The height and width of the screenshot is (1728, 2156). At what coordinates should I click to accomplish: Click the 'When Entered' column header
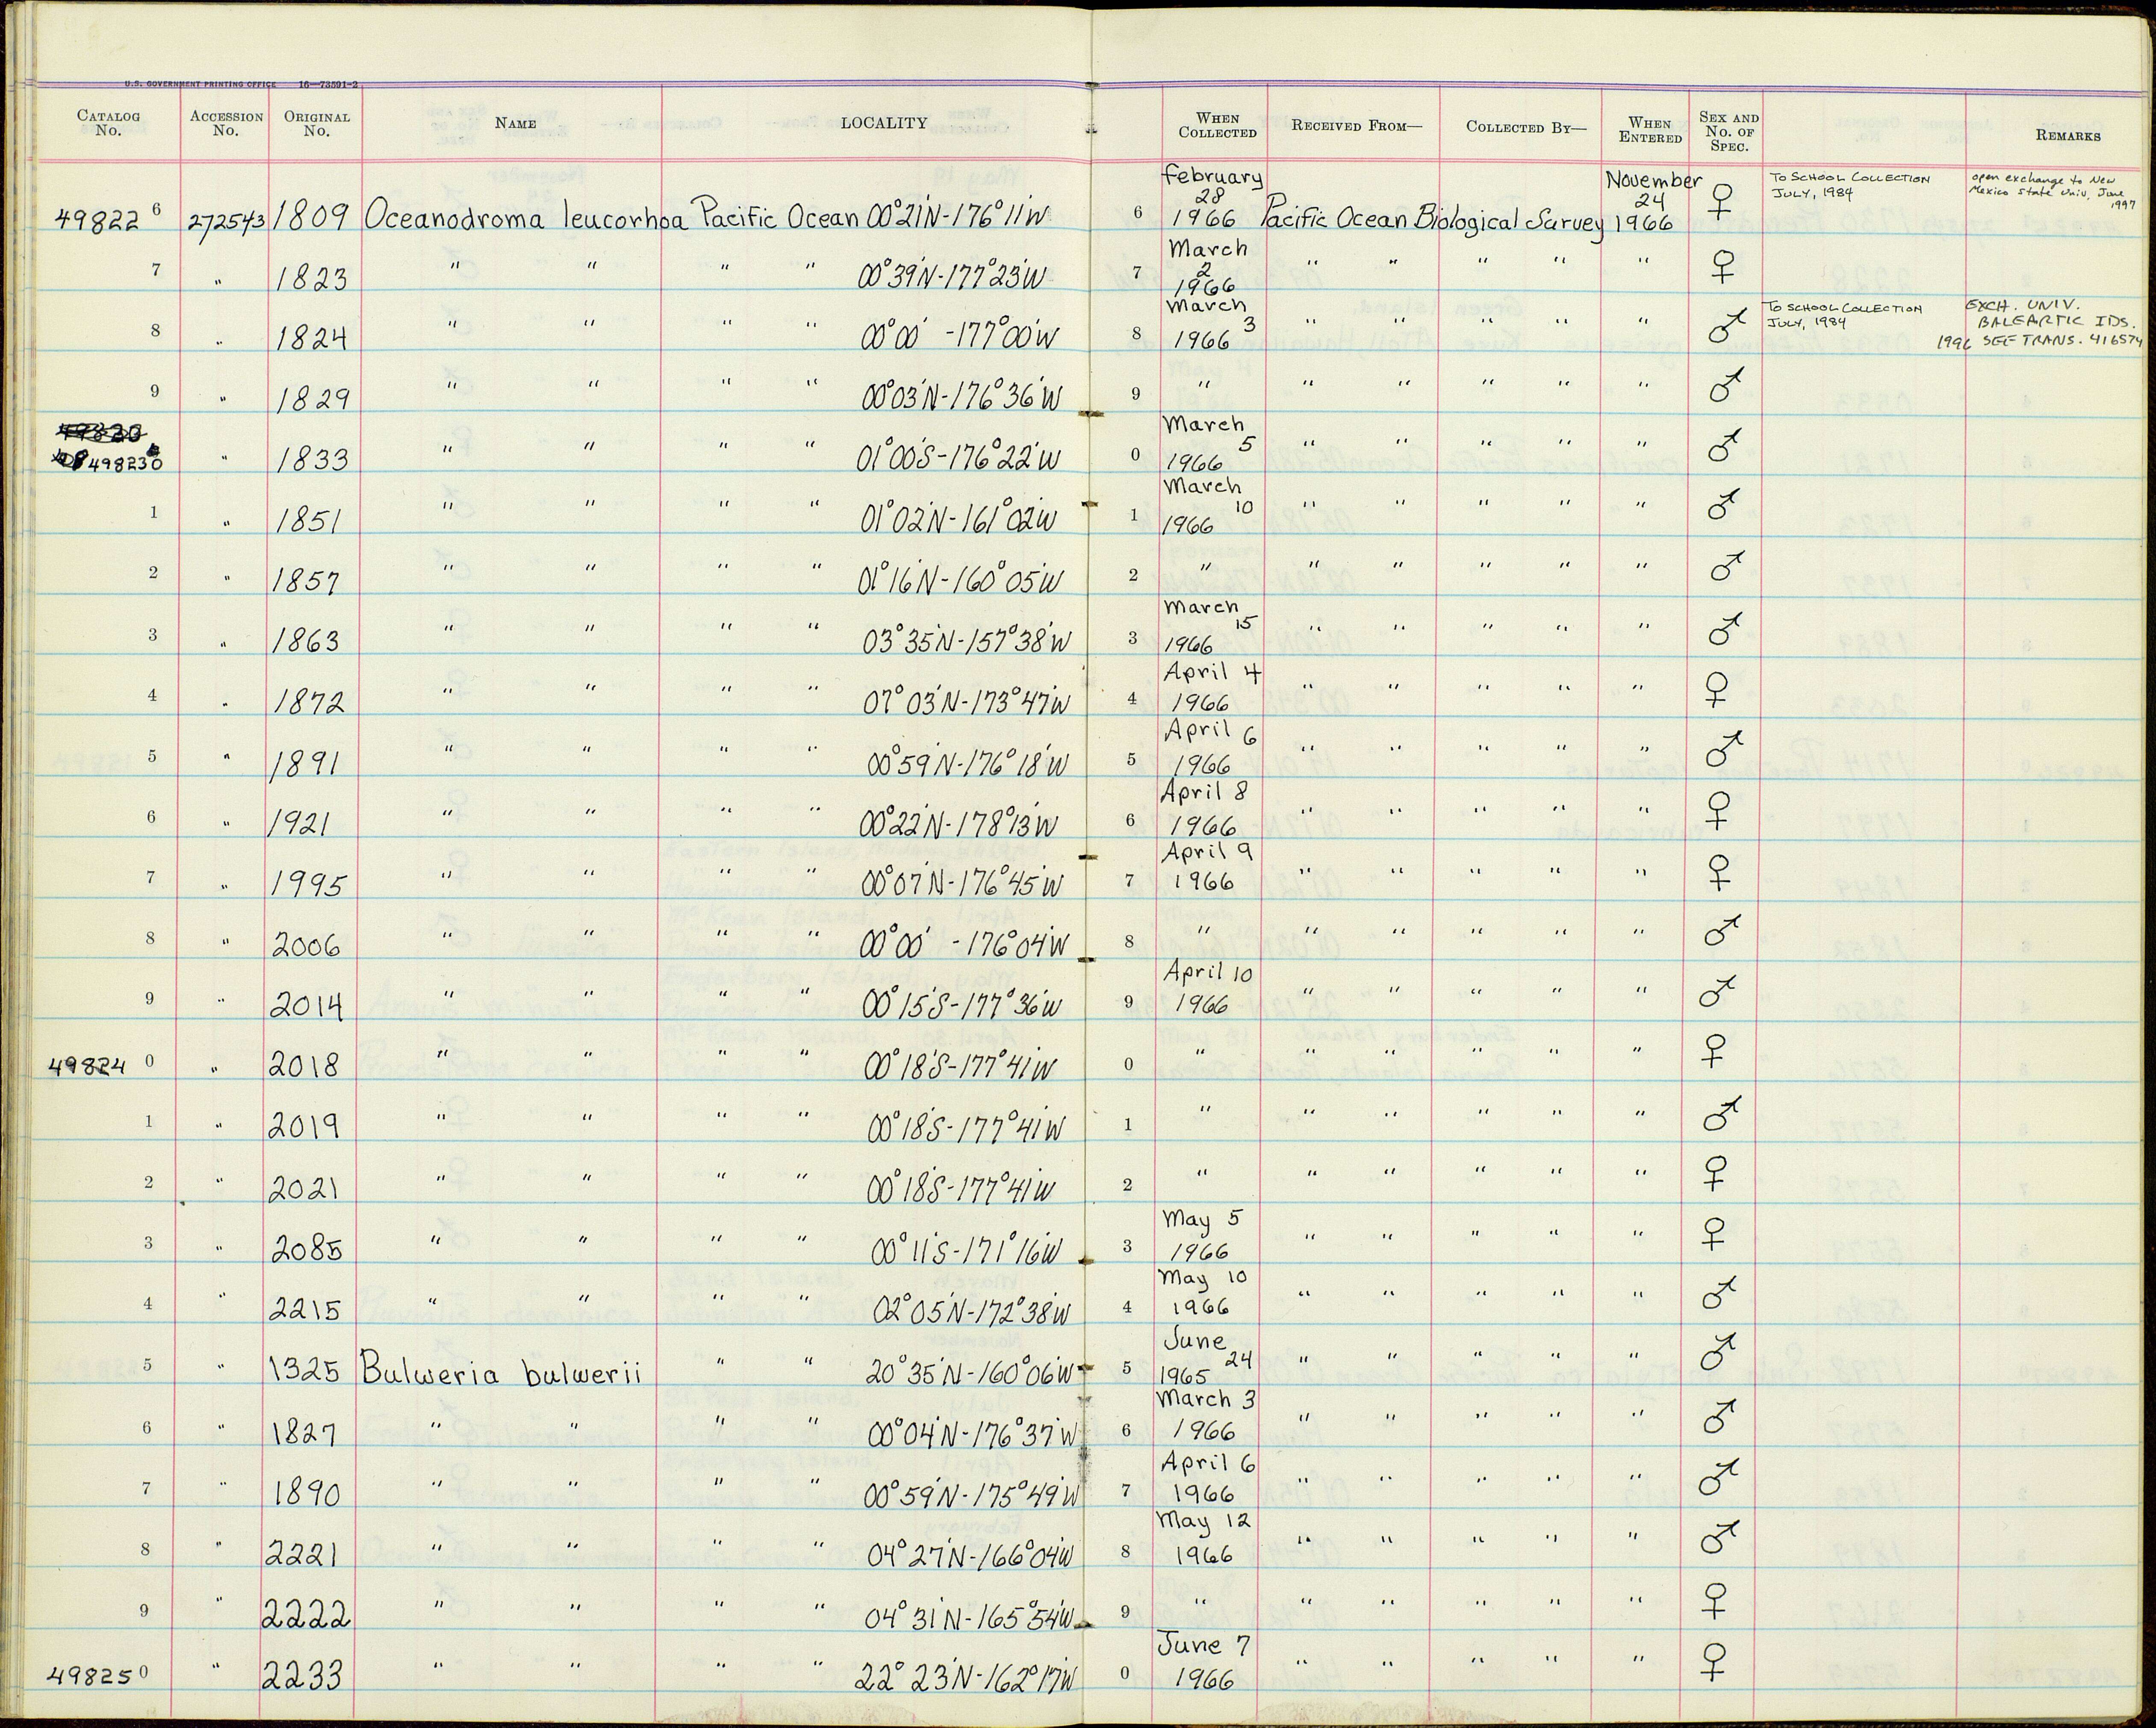tap(1650, 130)
